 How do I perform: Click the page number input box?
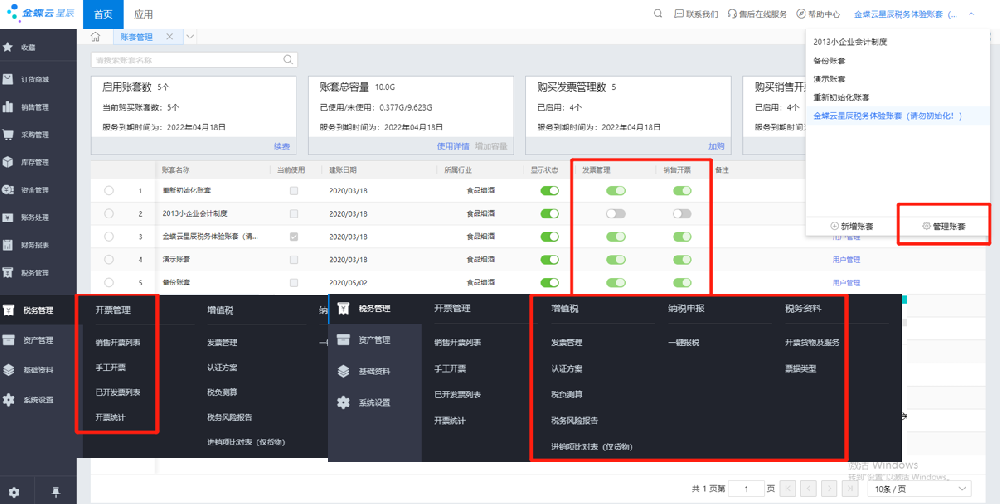coord(746,489)
